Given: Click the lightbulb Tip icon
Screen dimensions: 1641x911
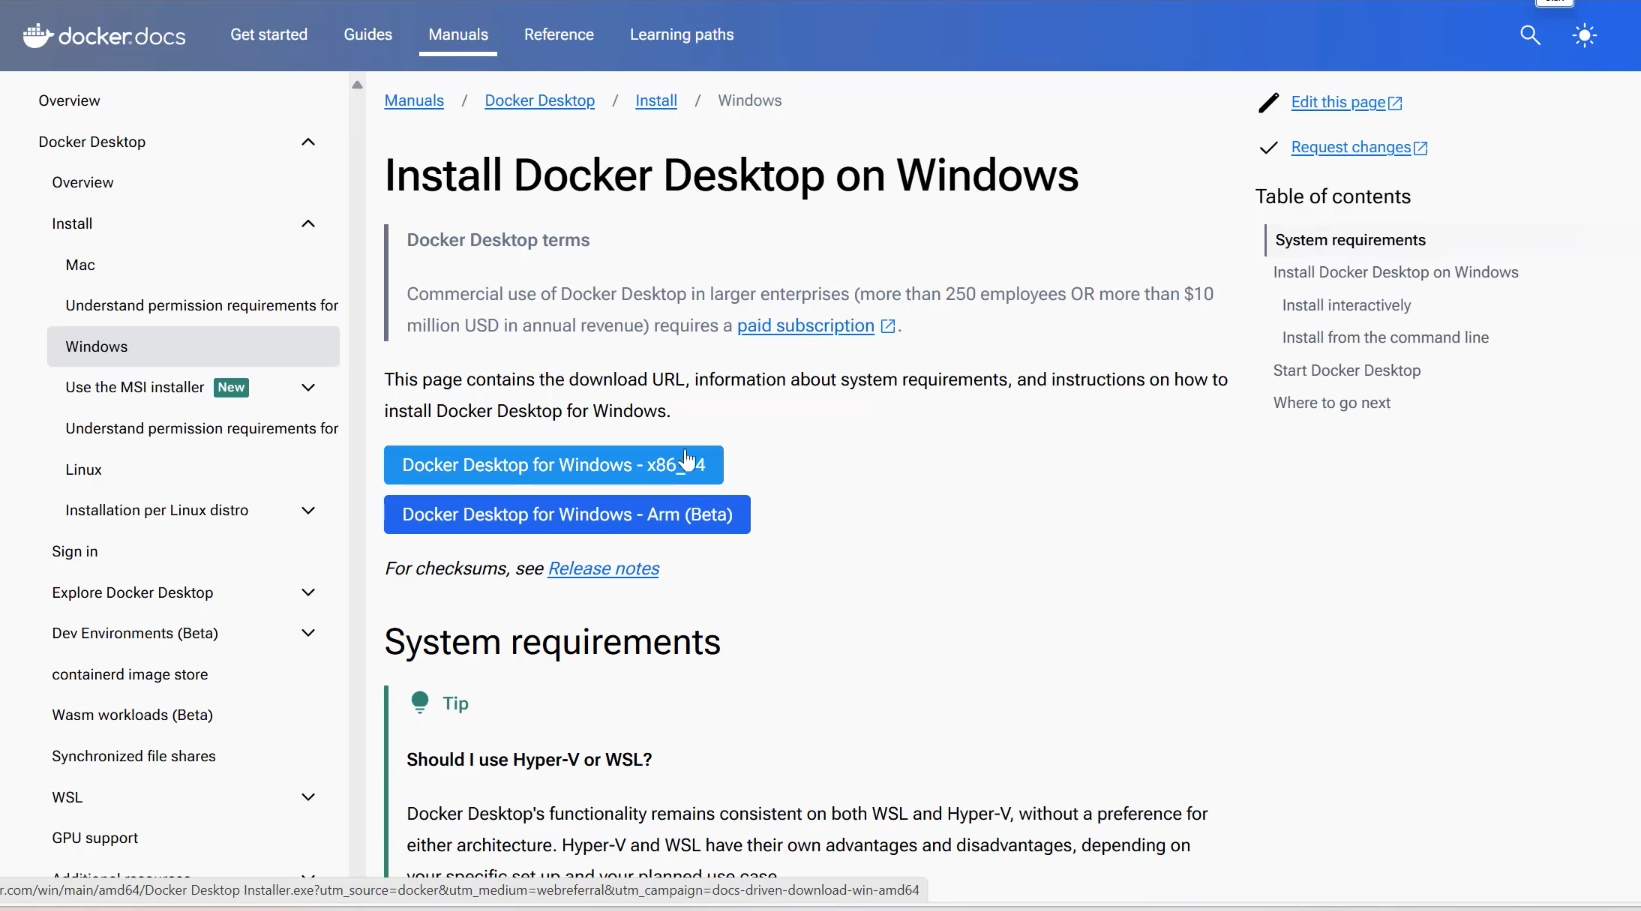Looking at the screenshot, I should coord(420,703).
